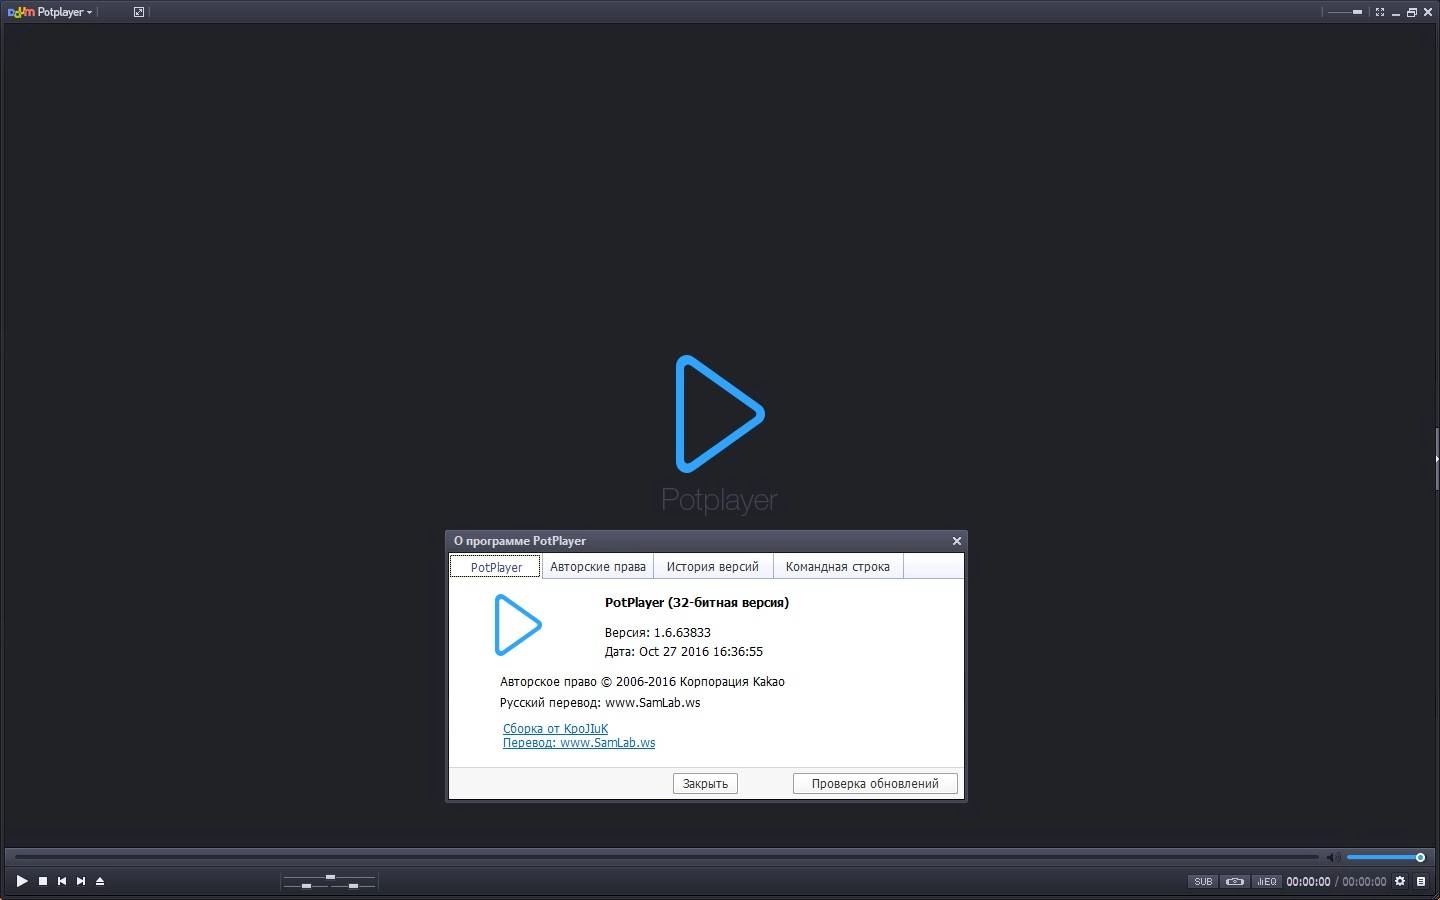
Task: Restore the PotPlayer window size
Action: (1412, 12)
